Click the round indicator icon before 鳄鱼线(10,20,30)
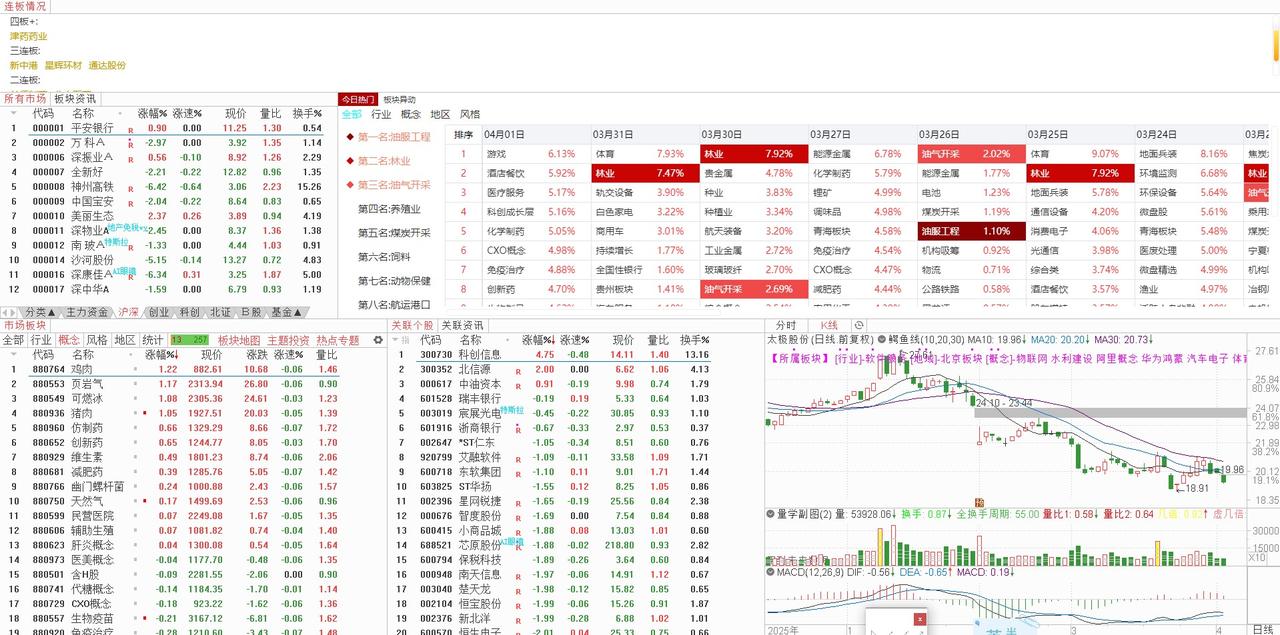The height and width of the screenshot is (635, 1280). click(x=882, y=340)
